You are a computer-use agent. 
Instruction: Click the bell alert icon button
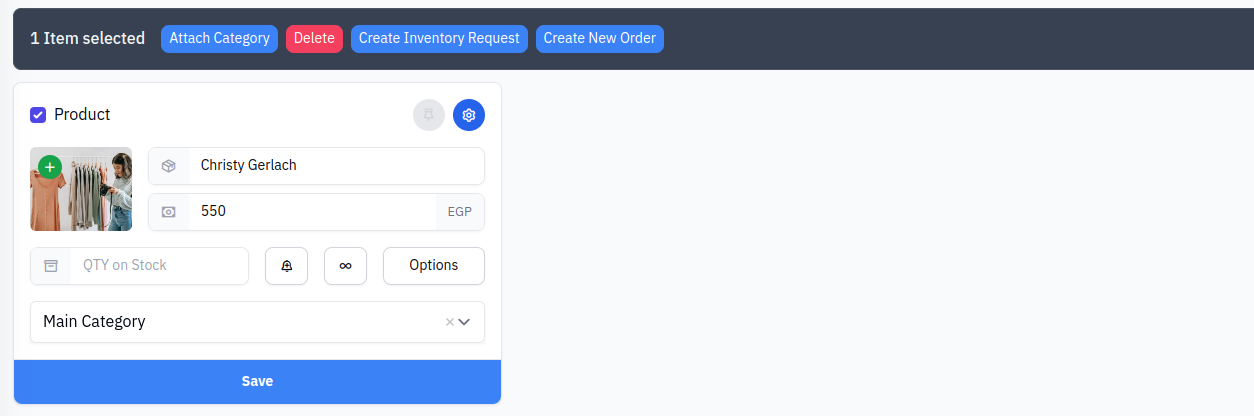[286, 266]
